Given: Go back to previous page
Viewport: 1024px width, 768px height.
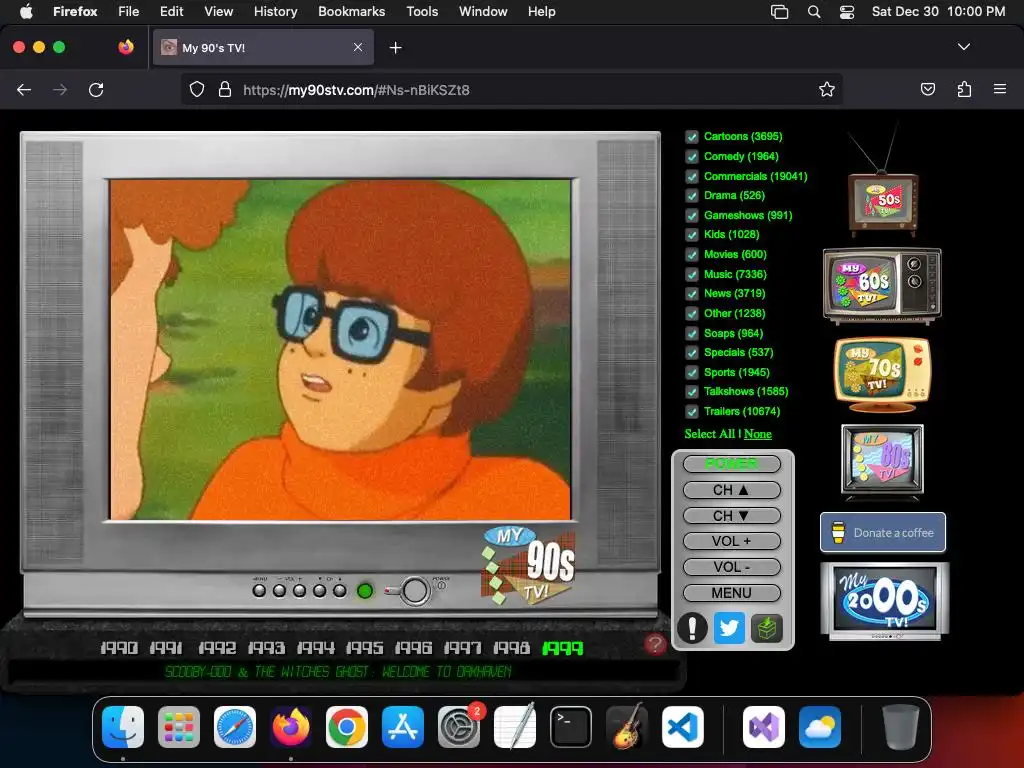Looking at the screenshot, I should click(x=24, y=89).
